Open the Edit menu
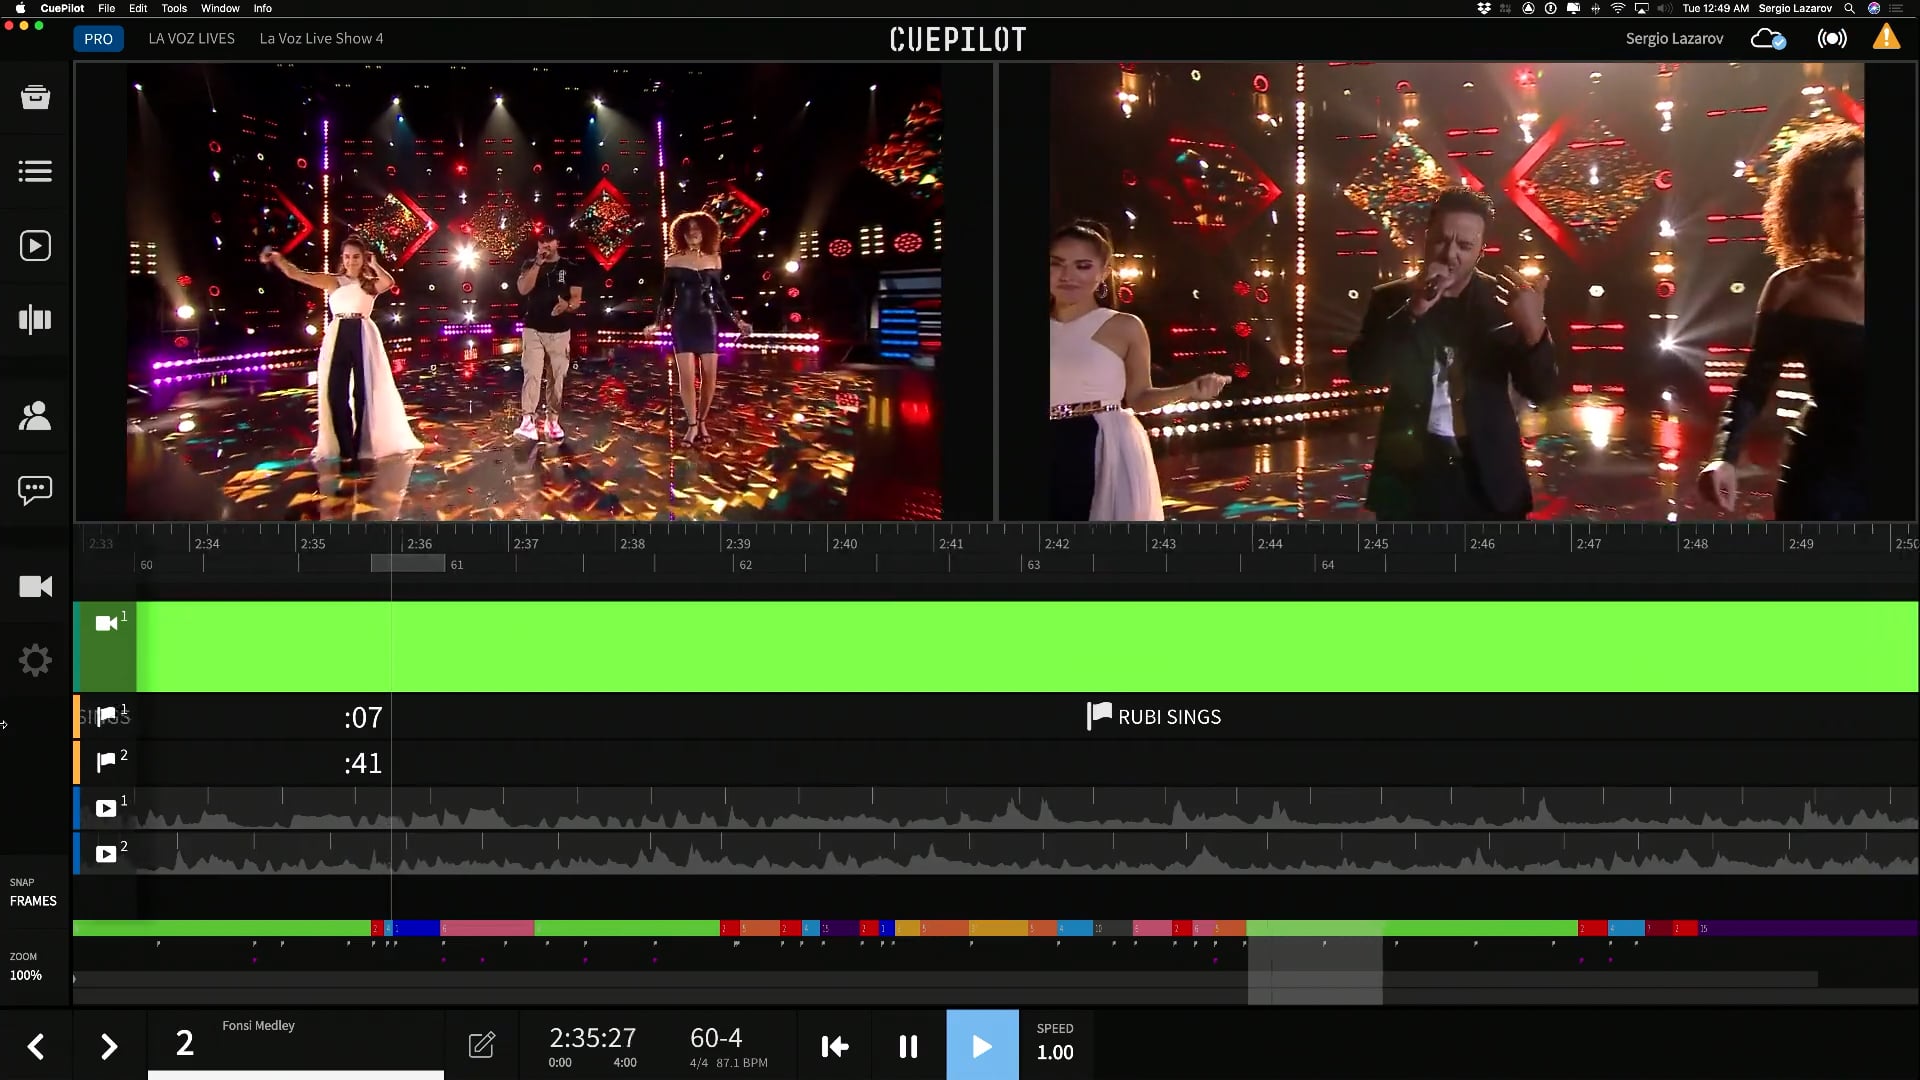The height and width of the screenshot is (1080, 1920). tap(138, 8)
